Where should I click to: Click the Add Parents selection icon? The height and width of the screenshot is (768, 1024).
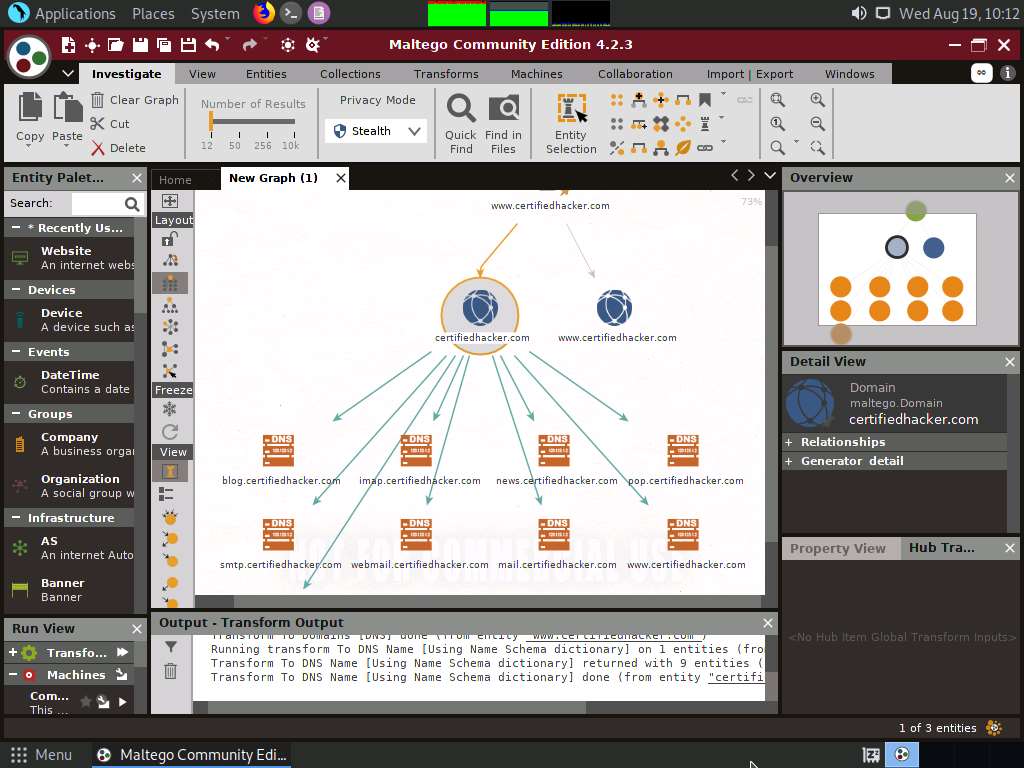[x=639, y=100]
